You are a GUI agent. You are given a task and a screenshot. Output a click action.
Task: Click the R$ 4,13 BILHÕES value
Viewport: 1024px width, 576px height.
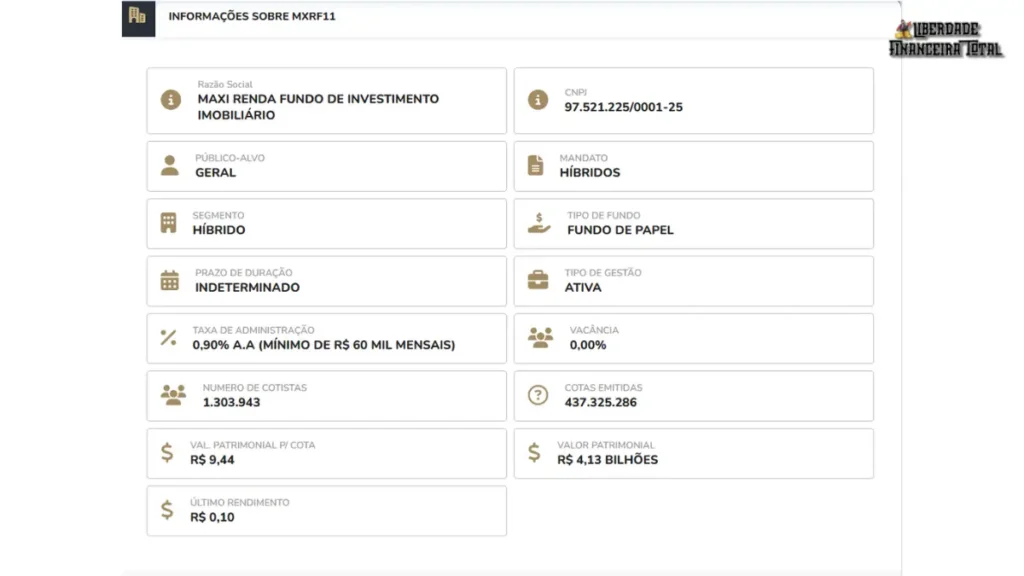[607, 460]
